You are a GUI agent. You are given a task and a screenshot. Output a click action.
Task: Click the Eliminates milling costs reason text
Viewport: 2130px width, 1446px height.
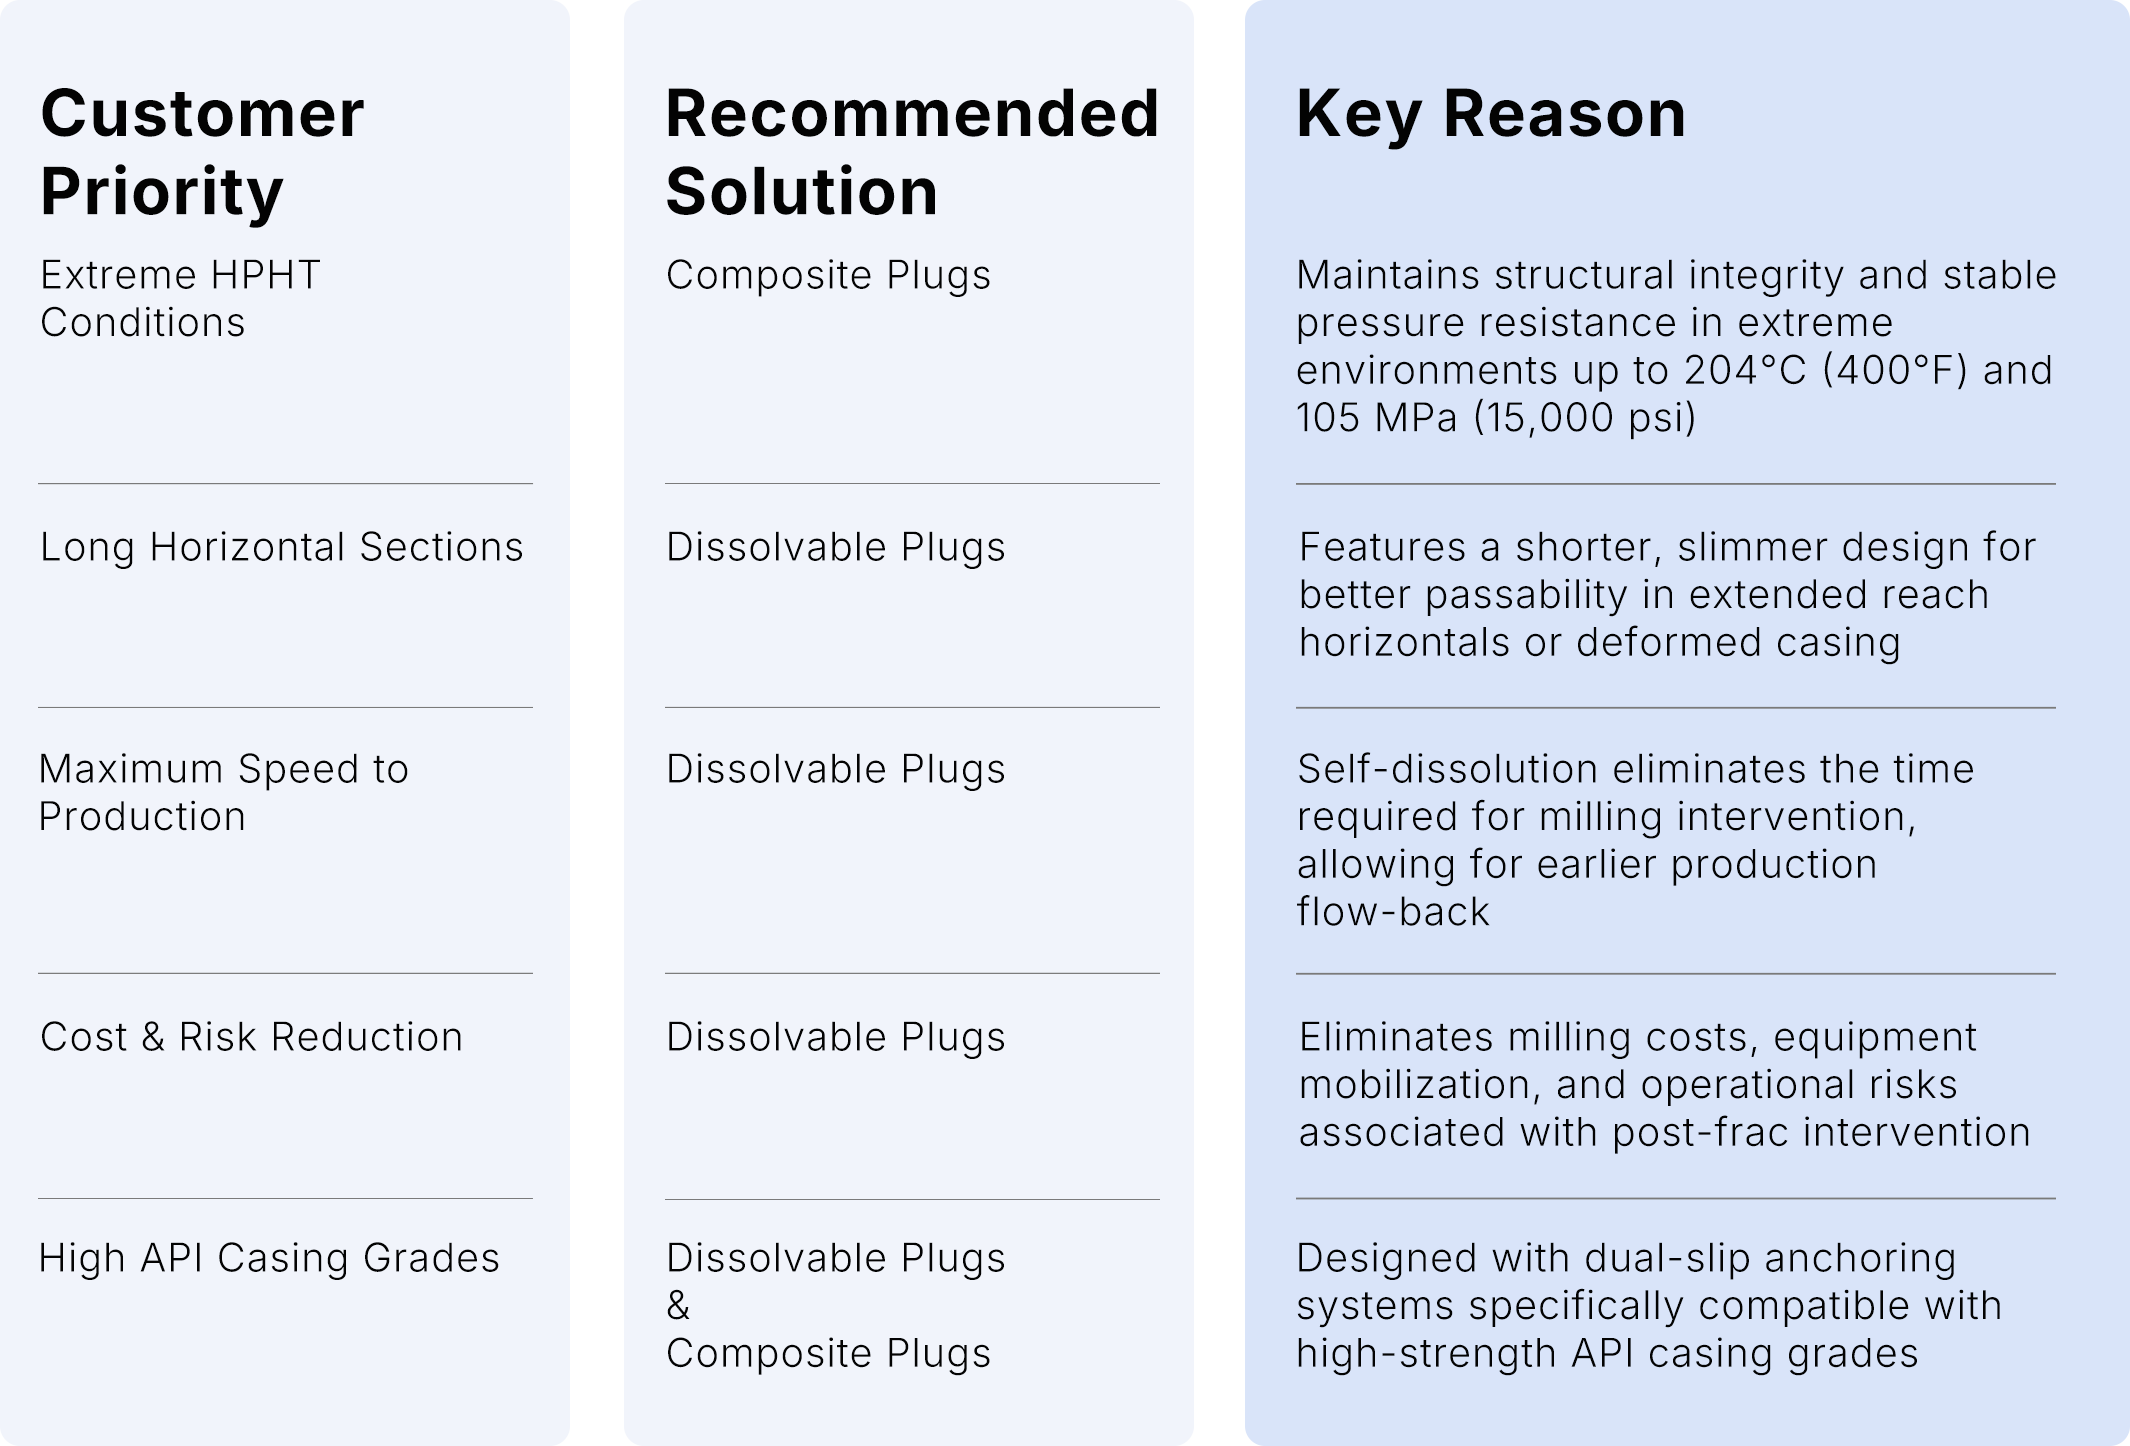click(1664, 1084)
